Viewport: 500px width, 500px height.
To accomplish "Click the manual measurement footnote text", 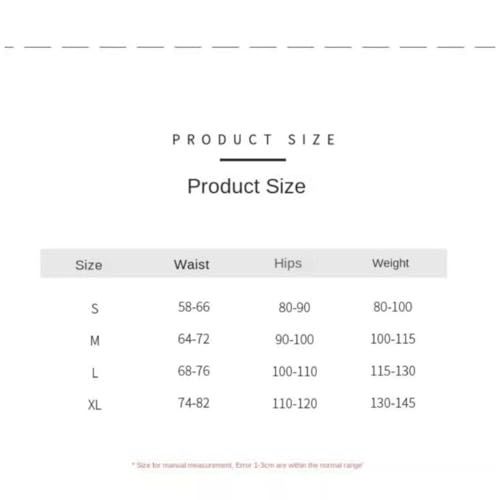I will point(247,465).
